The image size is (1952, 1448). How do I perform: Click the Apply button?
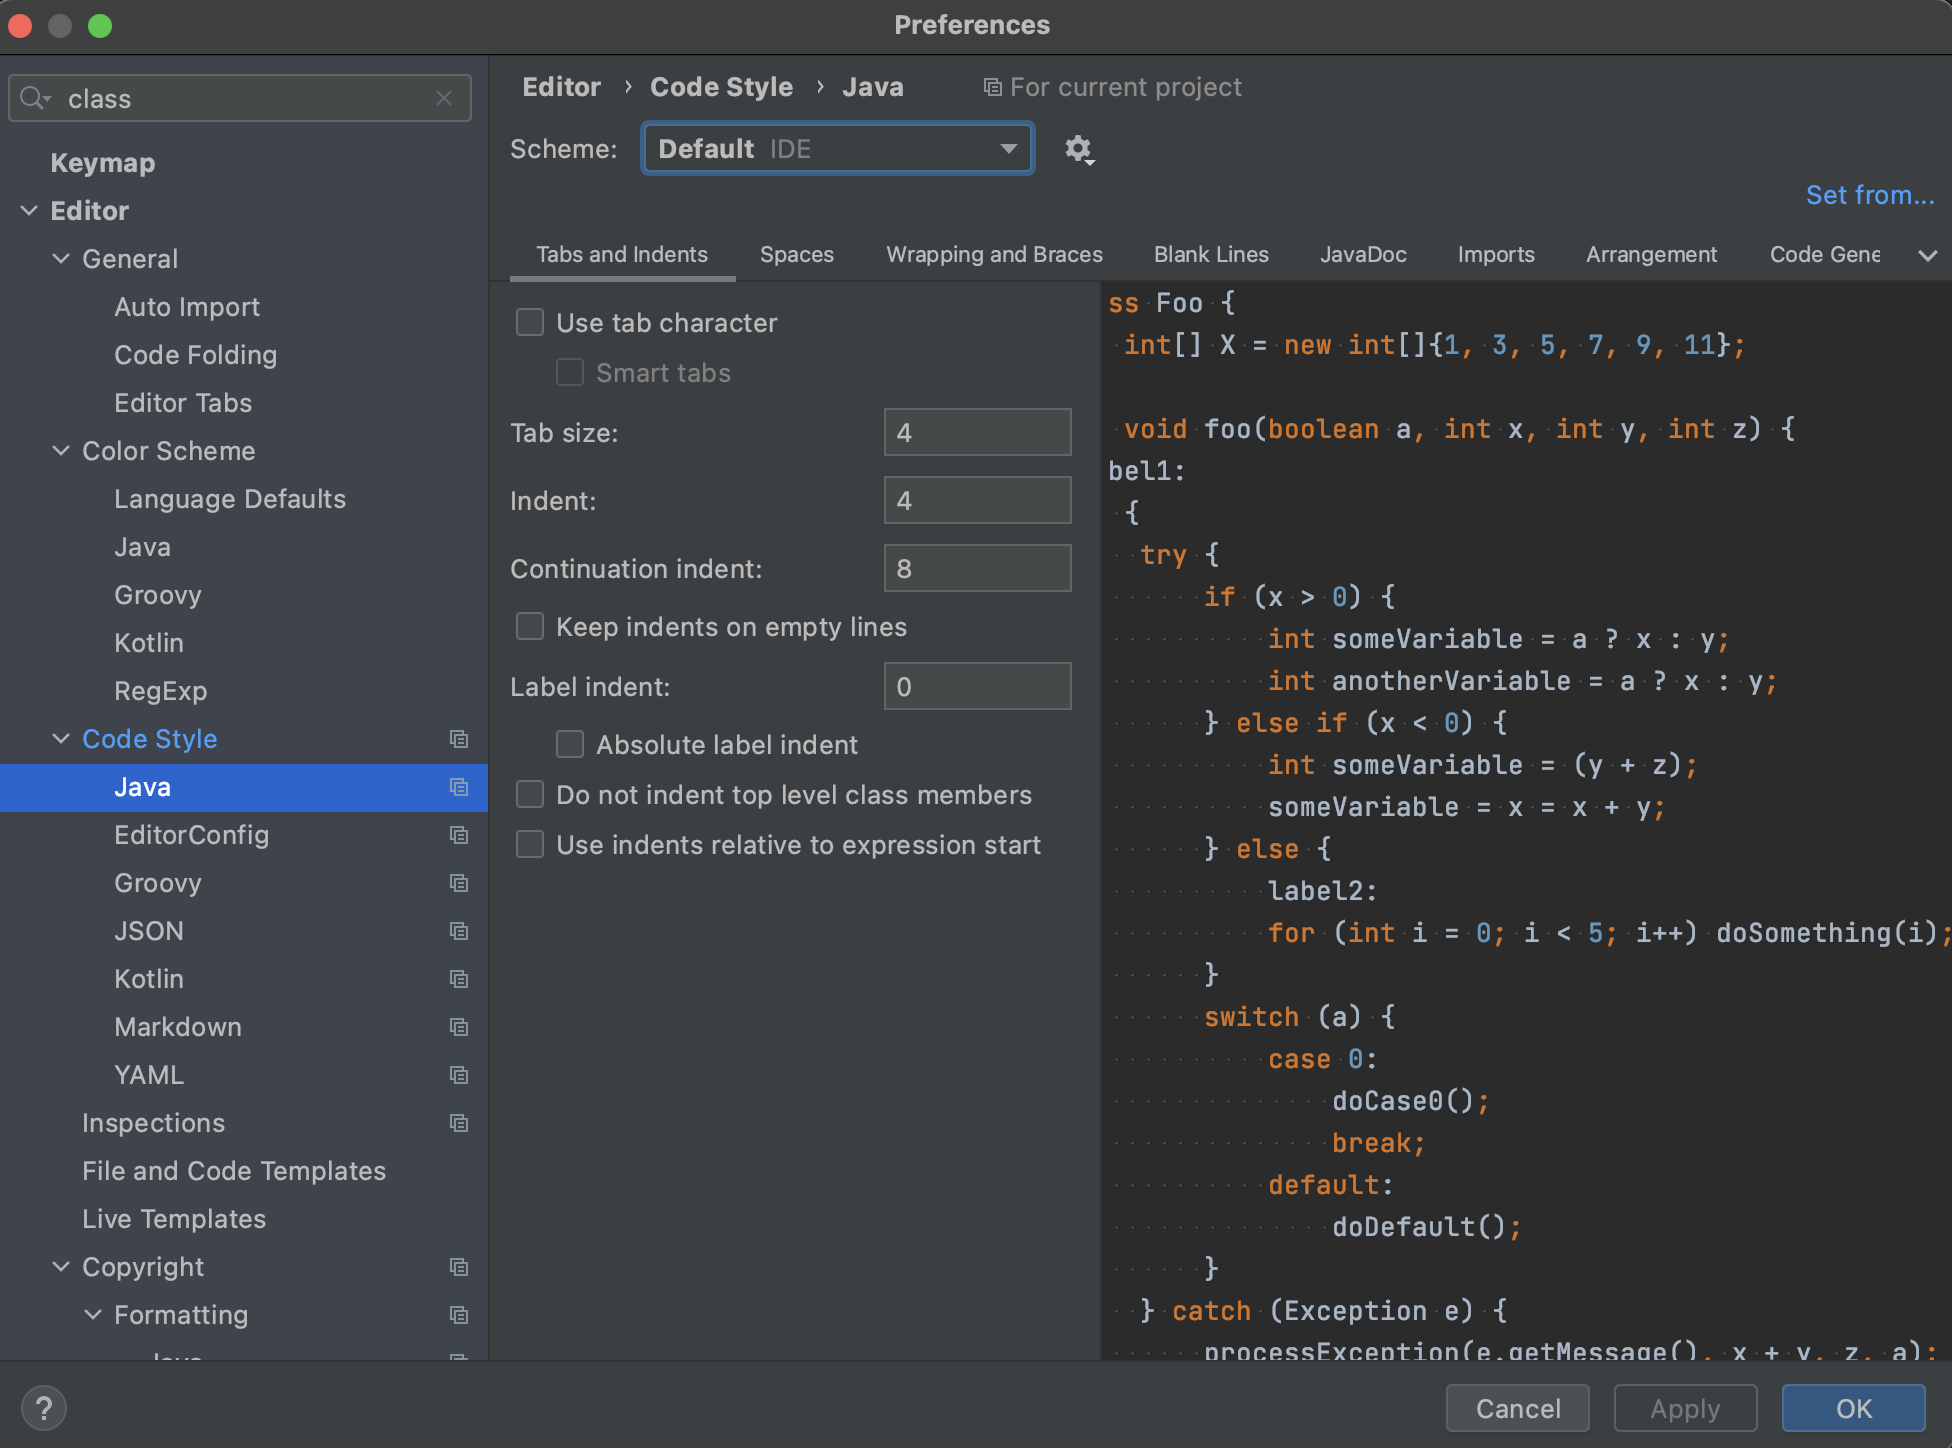click(1684, 1404)
